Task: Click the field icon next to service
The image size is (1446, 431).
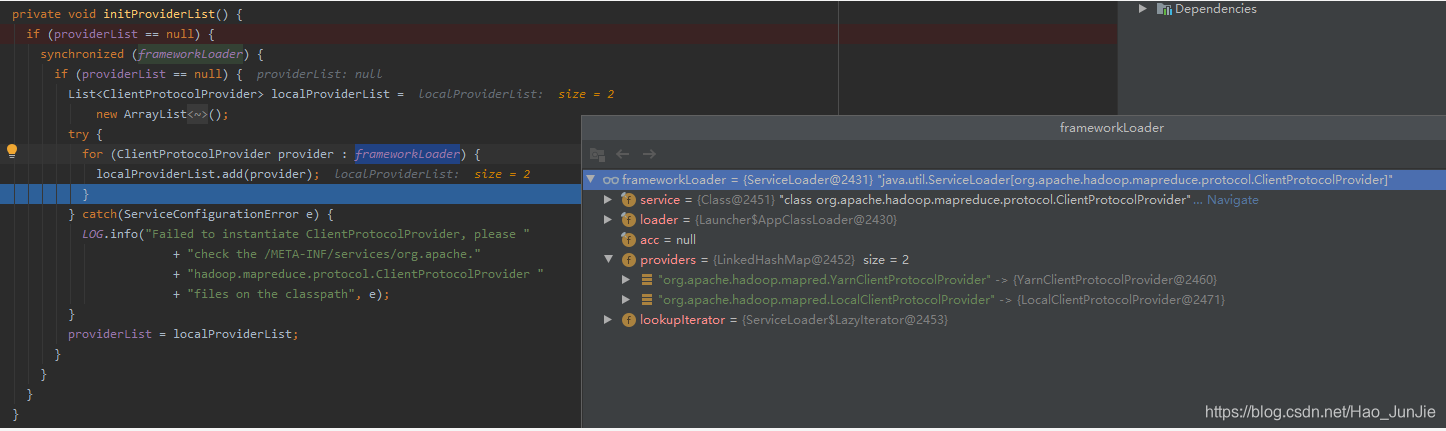Action: [628, 200]
